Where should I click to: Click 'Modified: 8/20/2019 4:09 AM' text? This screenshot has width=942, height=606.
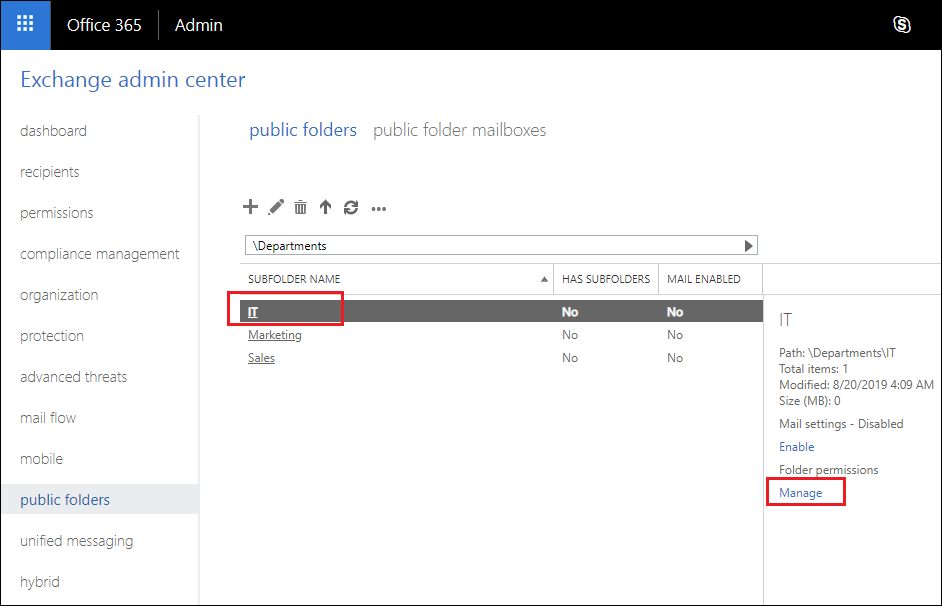pos(856,385)
